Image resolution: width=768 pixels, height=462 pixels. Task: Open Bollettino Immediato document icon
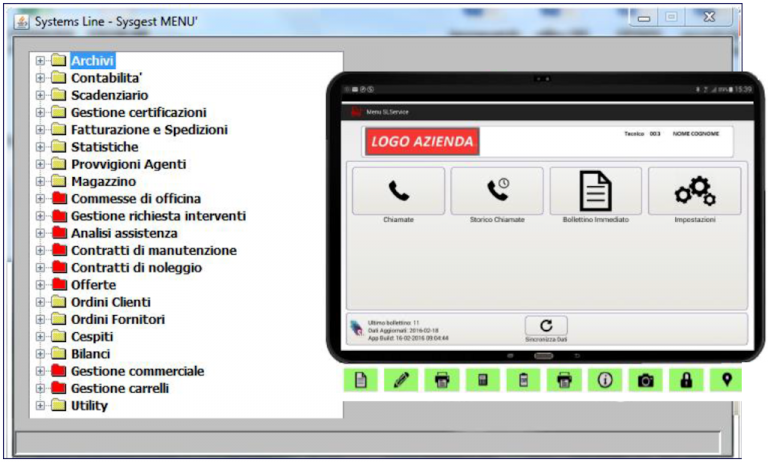coord(596,191)
